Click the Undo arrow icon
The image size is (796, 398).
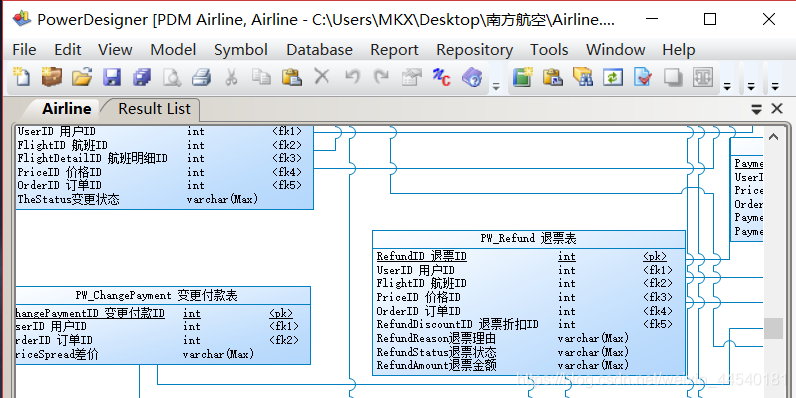click(x=352, y=77)
